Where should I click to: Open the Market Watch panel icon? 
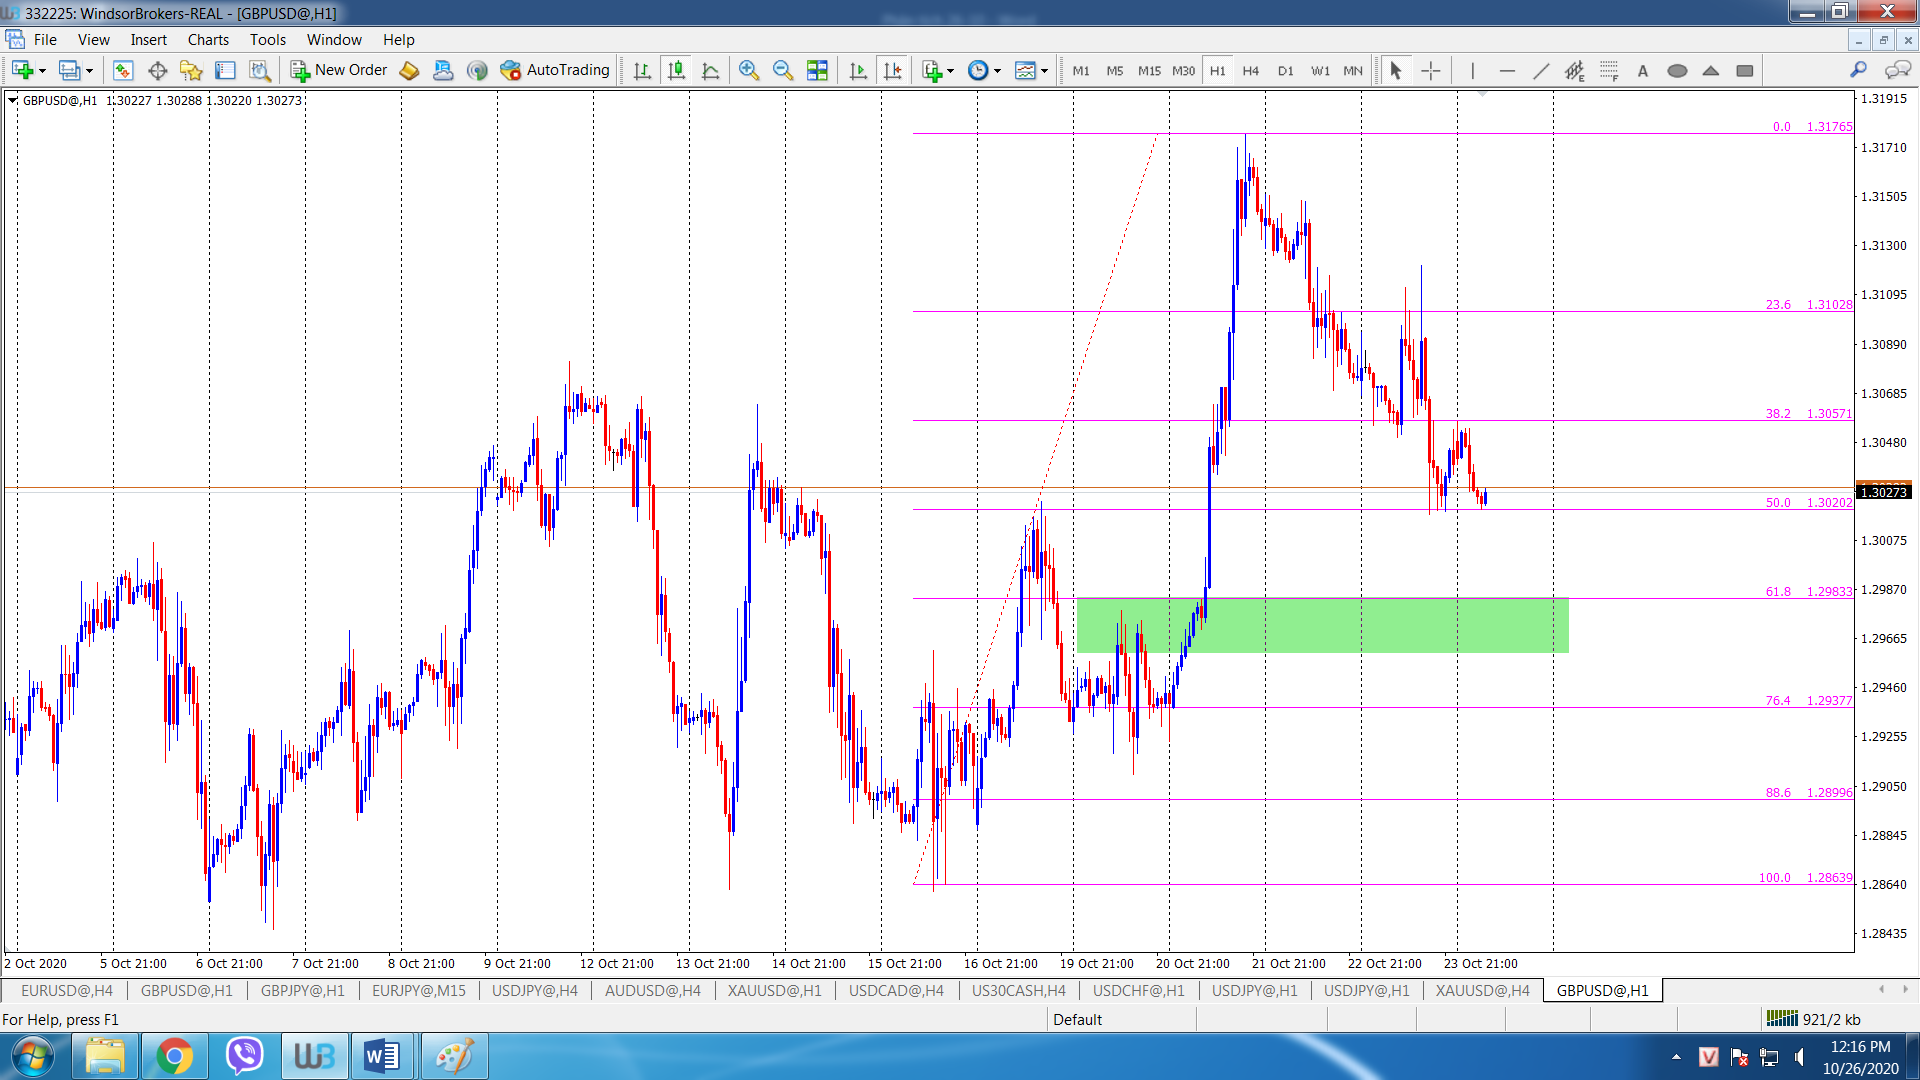coord(123,70)
